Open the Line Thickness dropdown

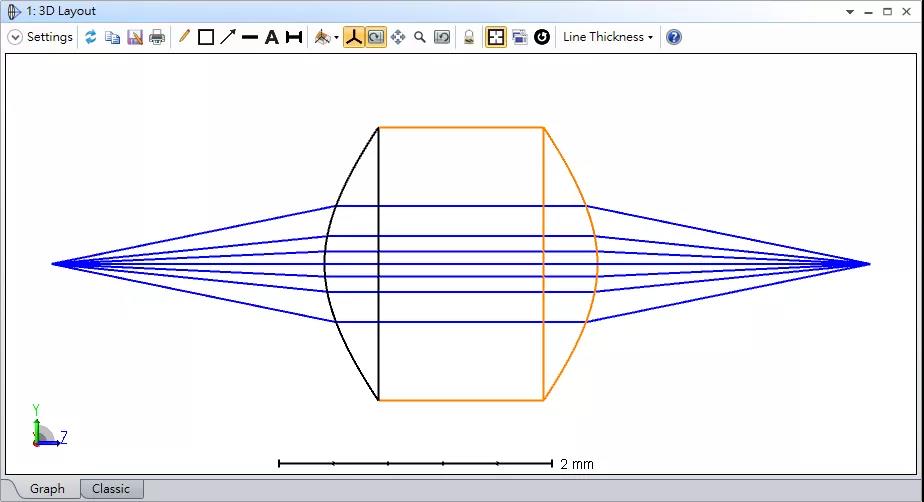pos(608,37)
